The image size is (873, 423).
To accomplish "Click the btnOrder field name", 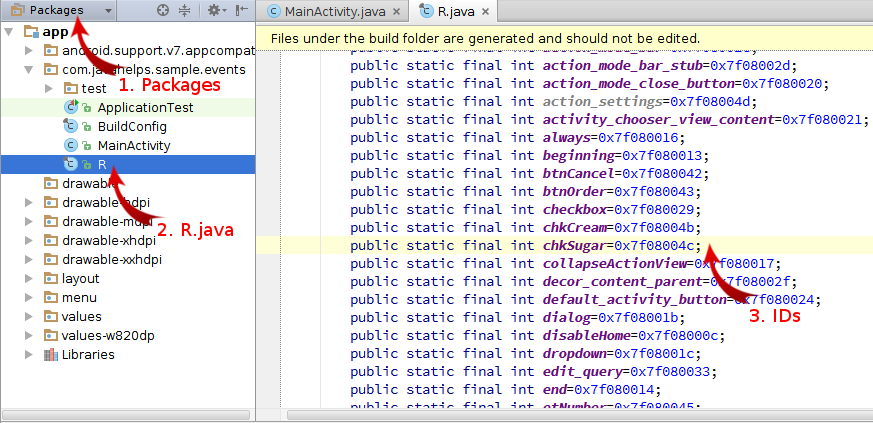I will point(574,191).
